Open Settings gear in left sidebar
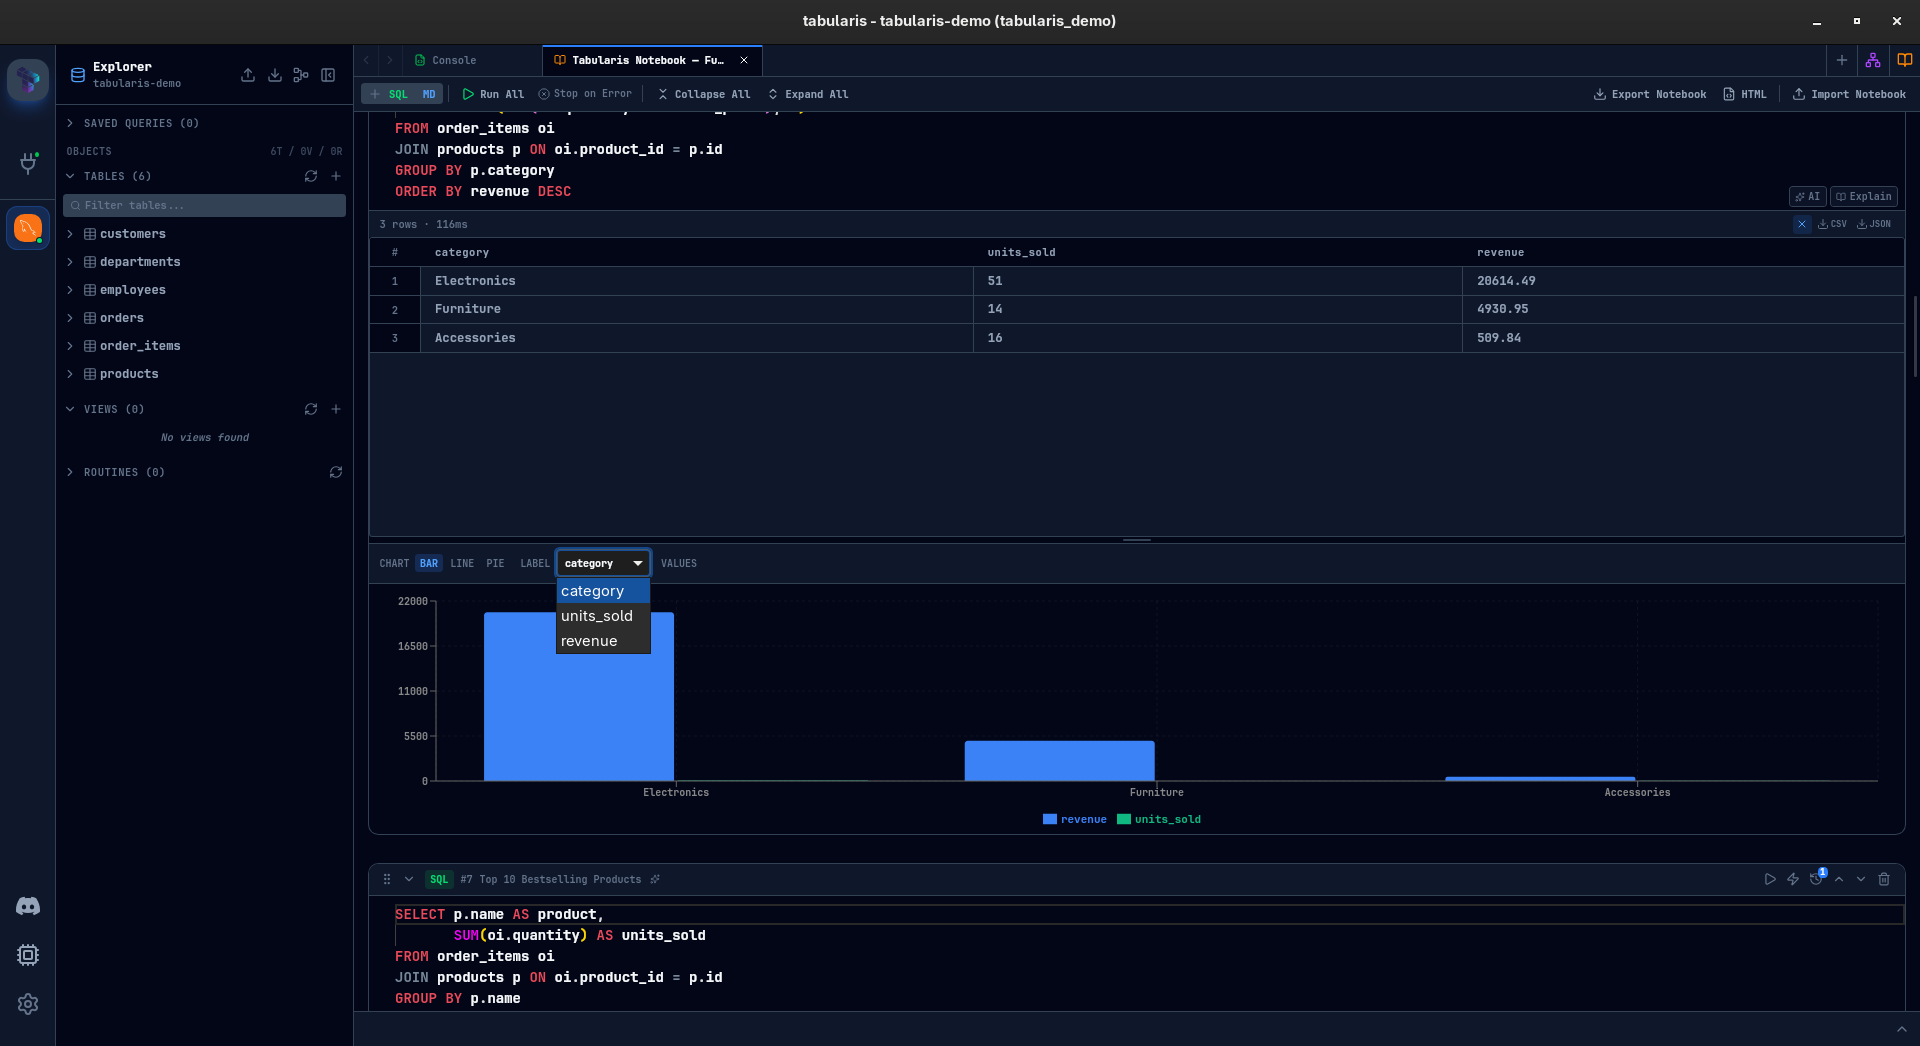This screenshot has height=1046, width=1920. tap(28, 1004)
